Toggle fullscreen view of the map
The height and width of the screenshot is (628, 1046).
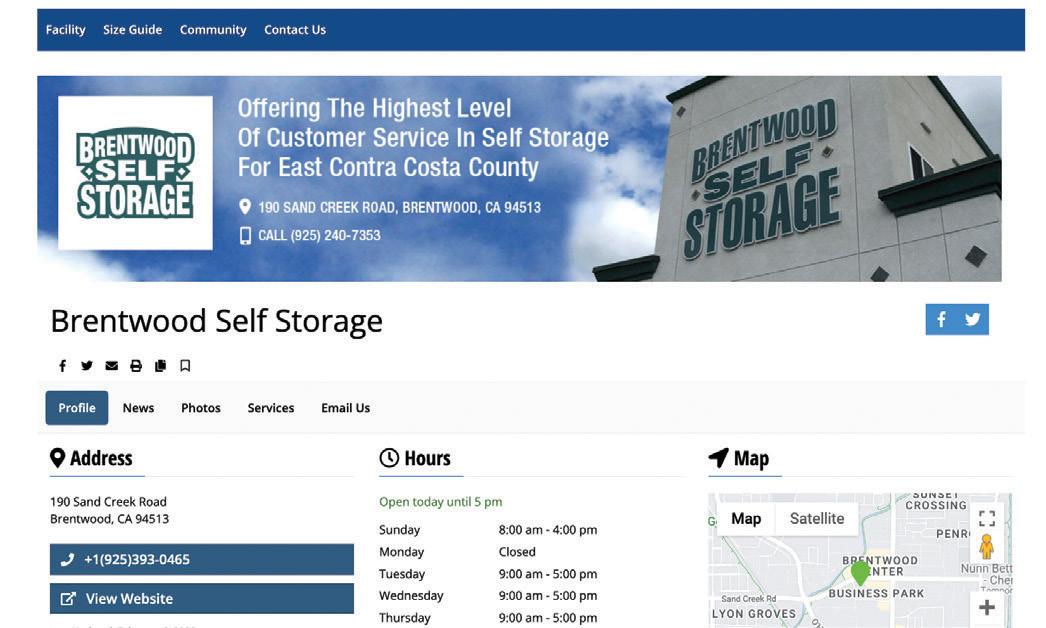(987, 518)
